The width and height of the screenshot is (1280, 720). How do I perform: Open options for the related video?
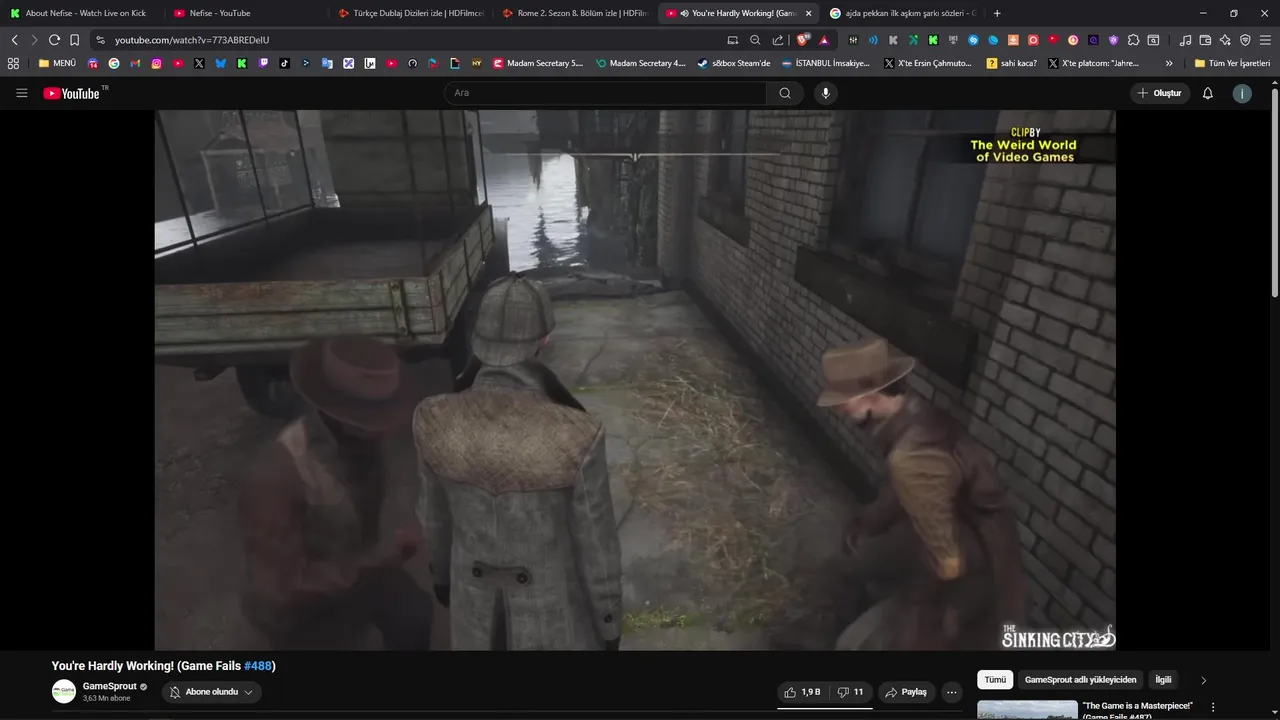[x=1213, y=707]
